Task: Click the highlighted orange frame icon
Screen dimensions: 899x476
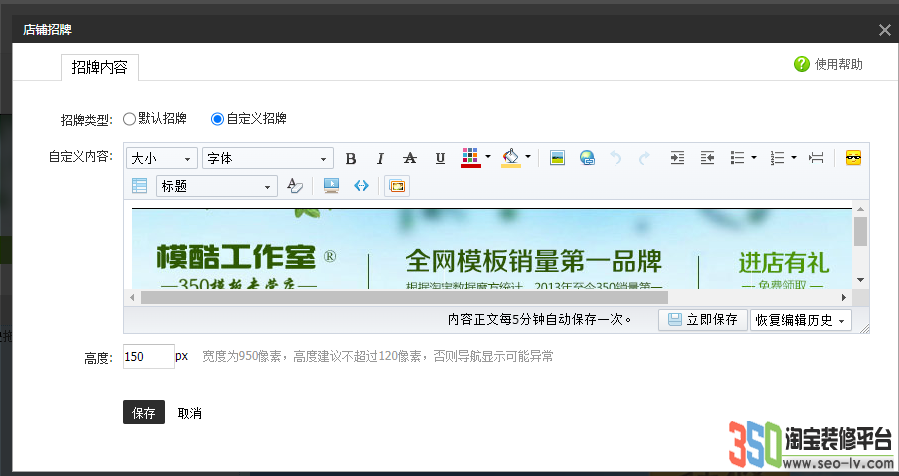Action: pos(397,186)
